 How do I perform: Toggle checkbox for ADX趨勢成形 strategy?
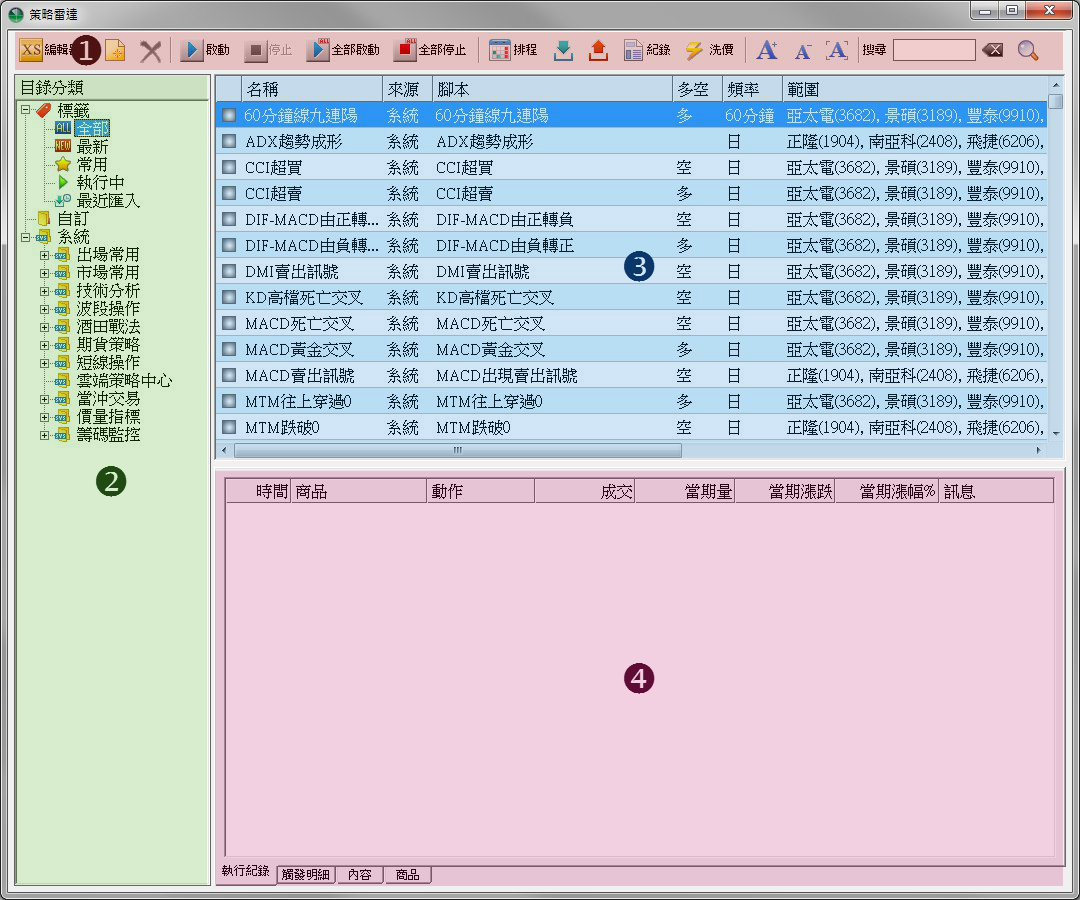(x=229, y=142)
